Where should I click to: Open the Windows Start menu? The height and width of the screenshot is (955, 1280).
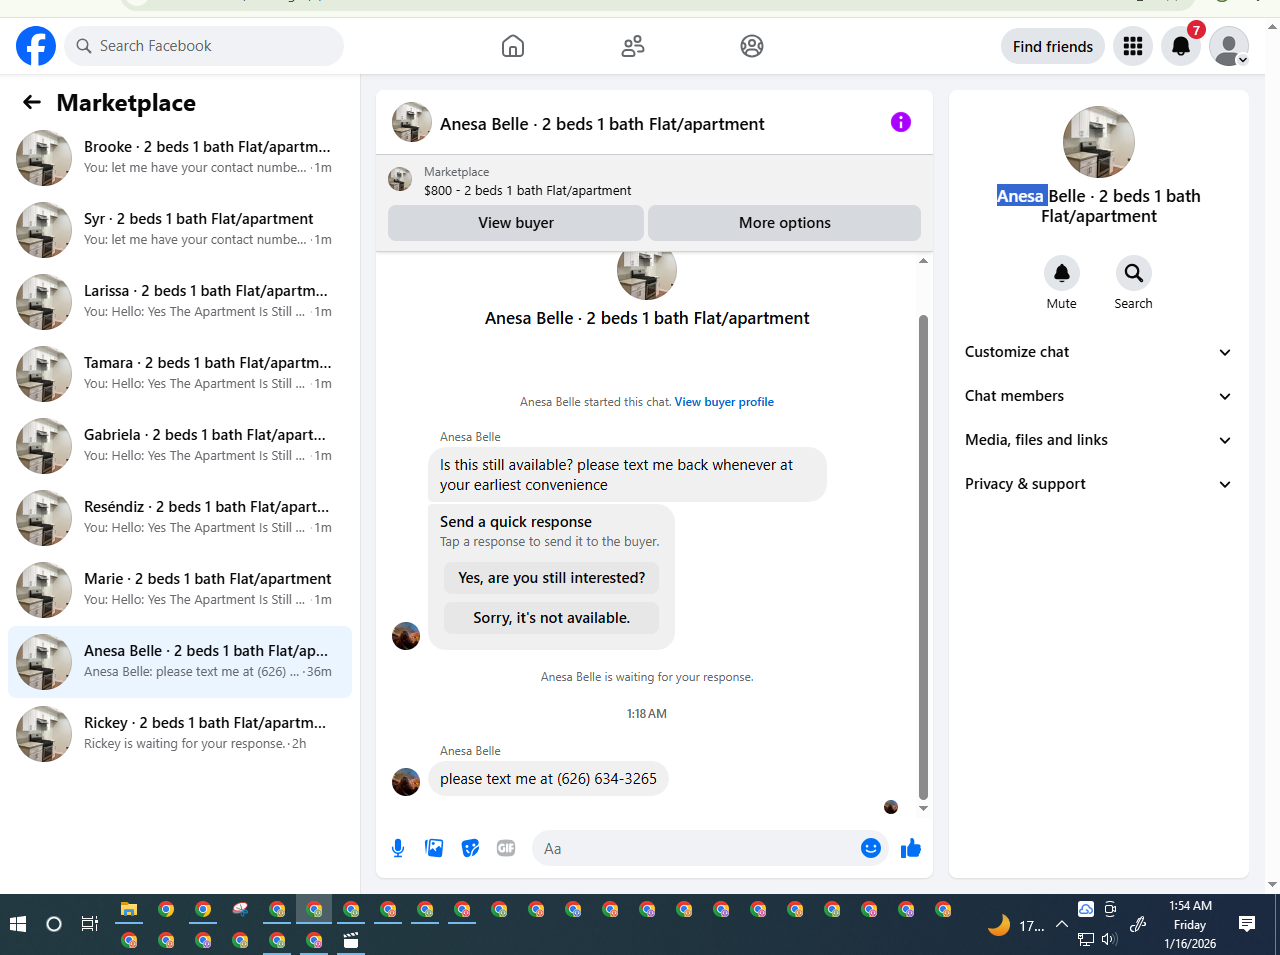tap(18, 924)
